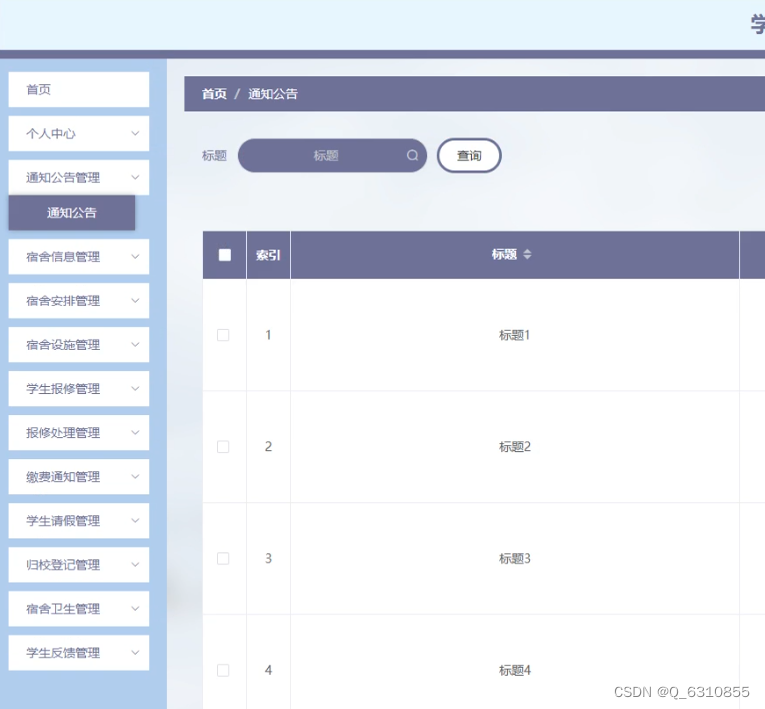765x709 pixels.
Task: Select the cell reading 标题3
Action: click(x=514, y=558)
